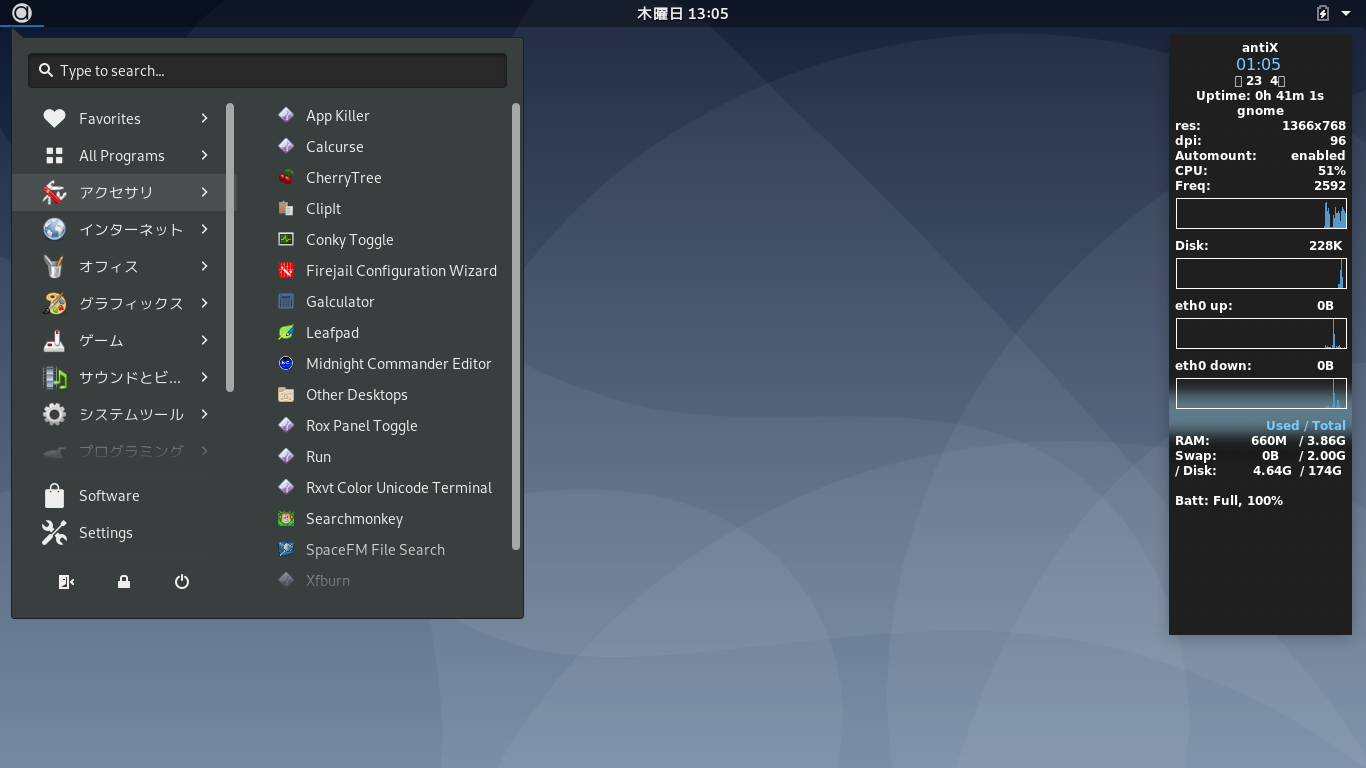The width and height of the screenshot is (1366, 768).
Task: Select the システムツール category
Action: 124,414
